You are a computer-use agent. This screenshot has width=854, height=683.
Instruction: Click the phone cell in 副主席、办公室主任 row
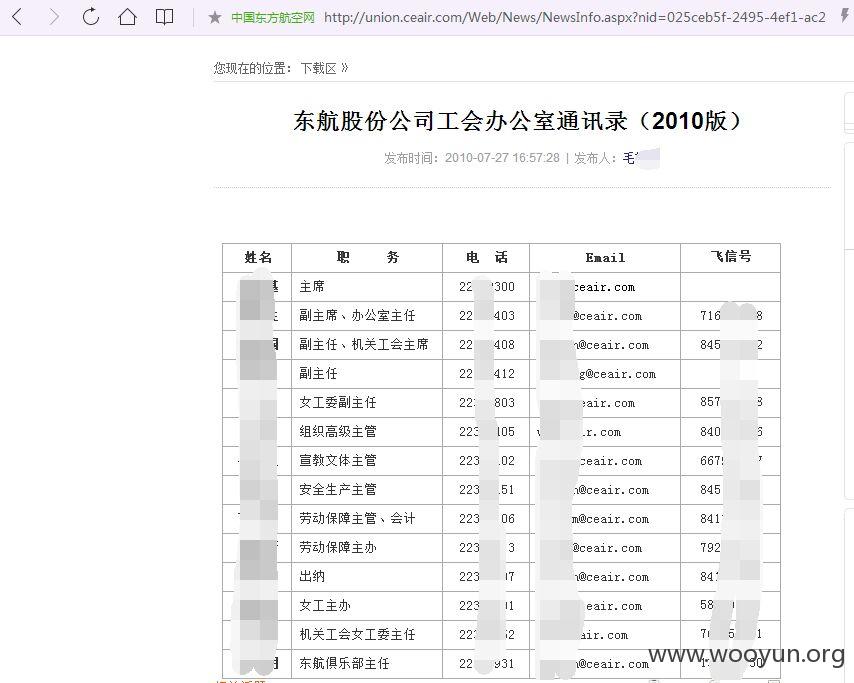tap(486, 315)
